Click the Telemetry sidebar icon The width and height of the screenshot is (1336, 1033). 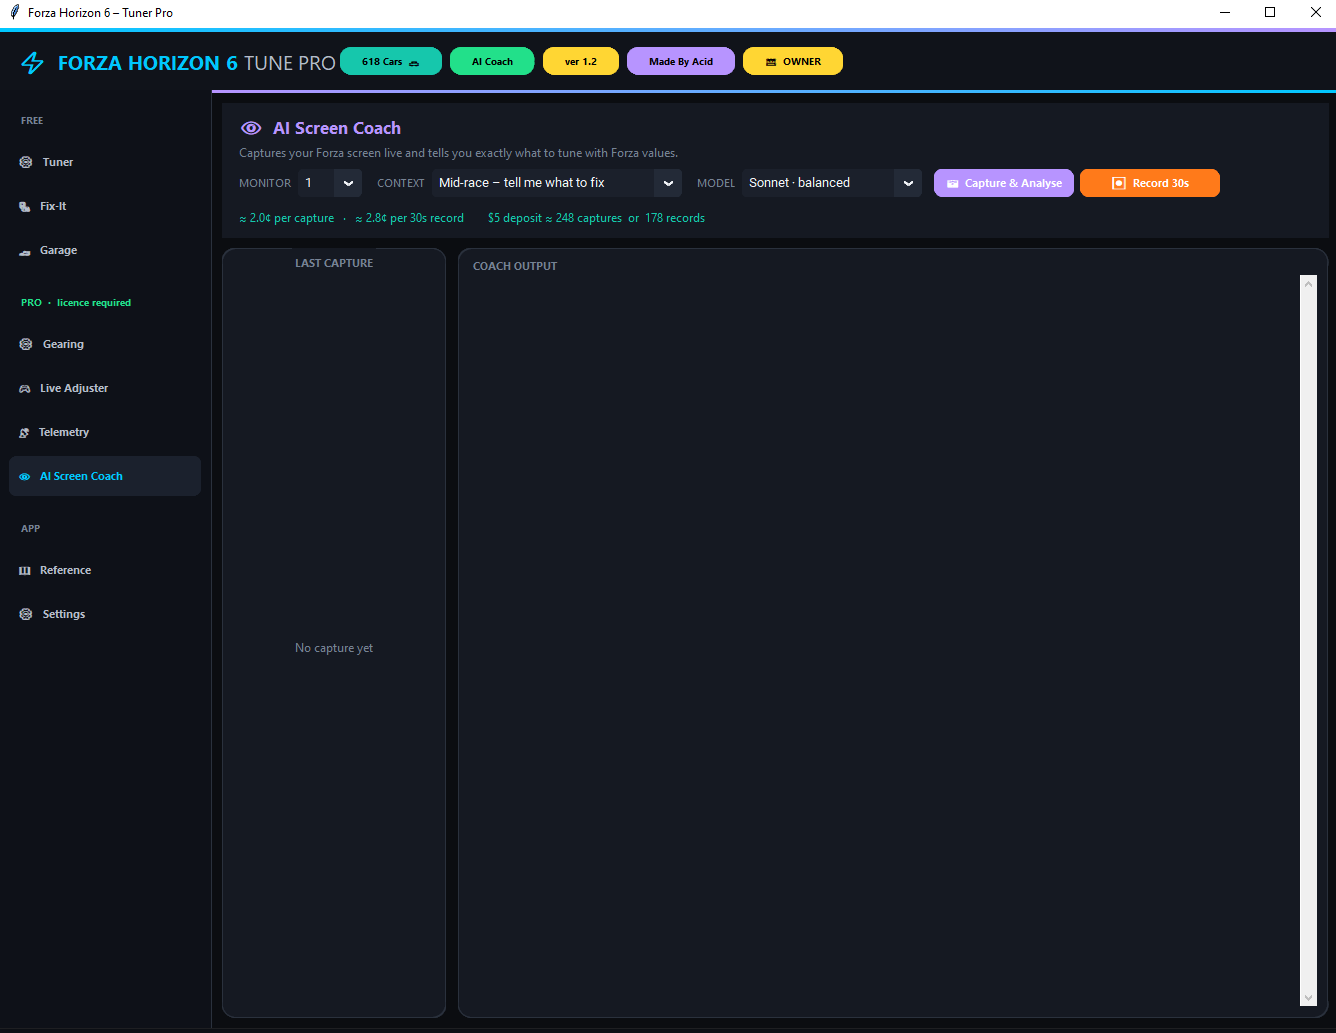pos(25,432)
